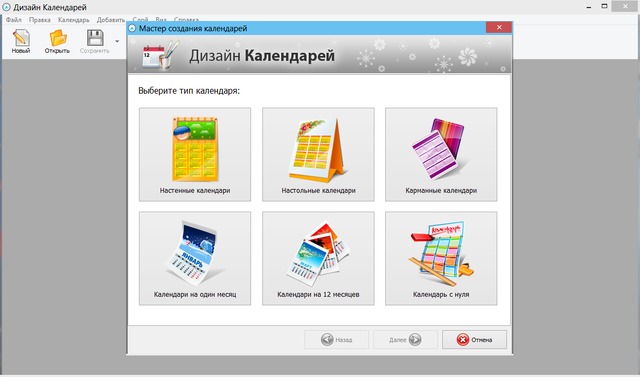The height and width of the screenshot is (377, 640).
Task: Select one-month calendar (Календари на один месяц)
Action: (195, 258)
